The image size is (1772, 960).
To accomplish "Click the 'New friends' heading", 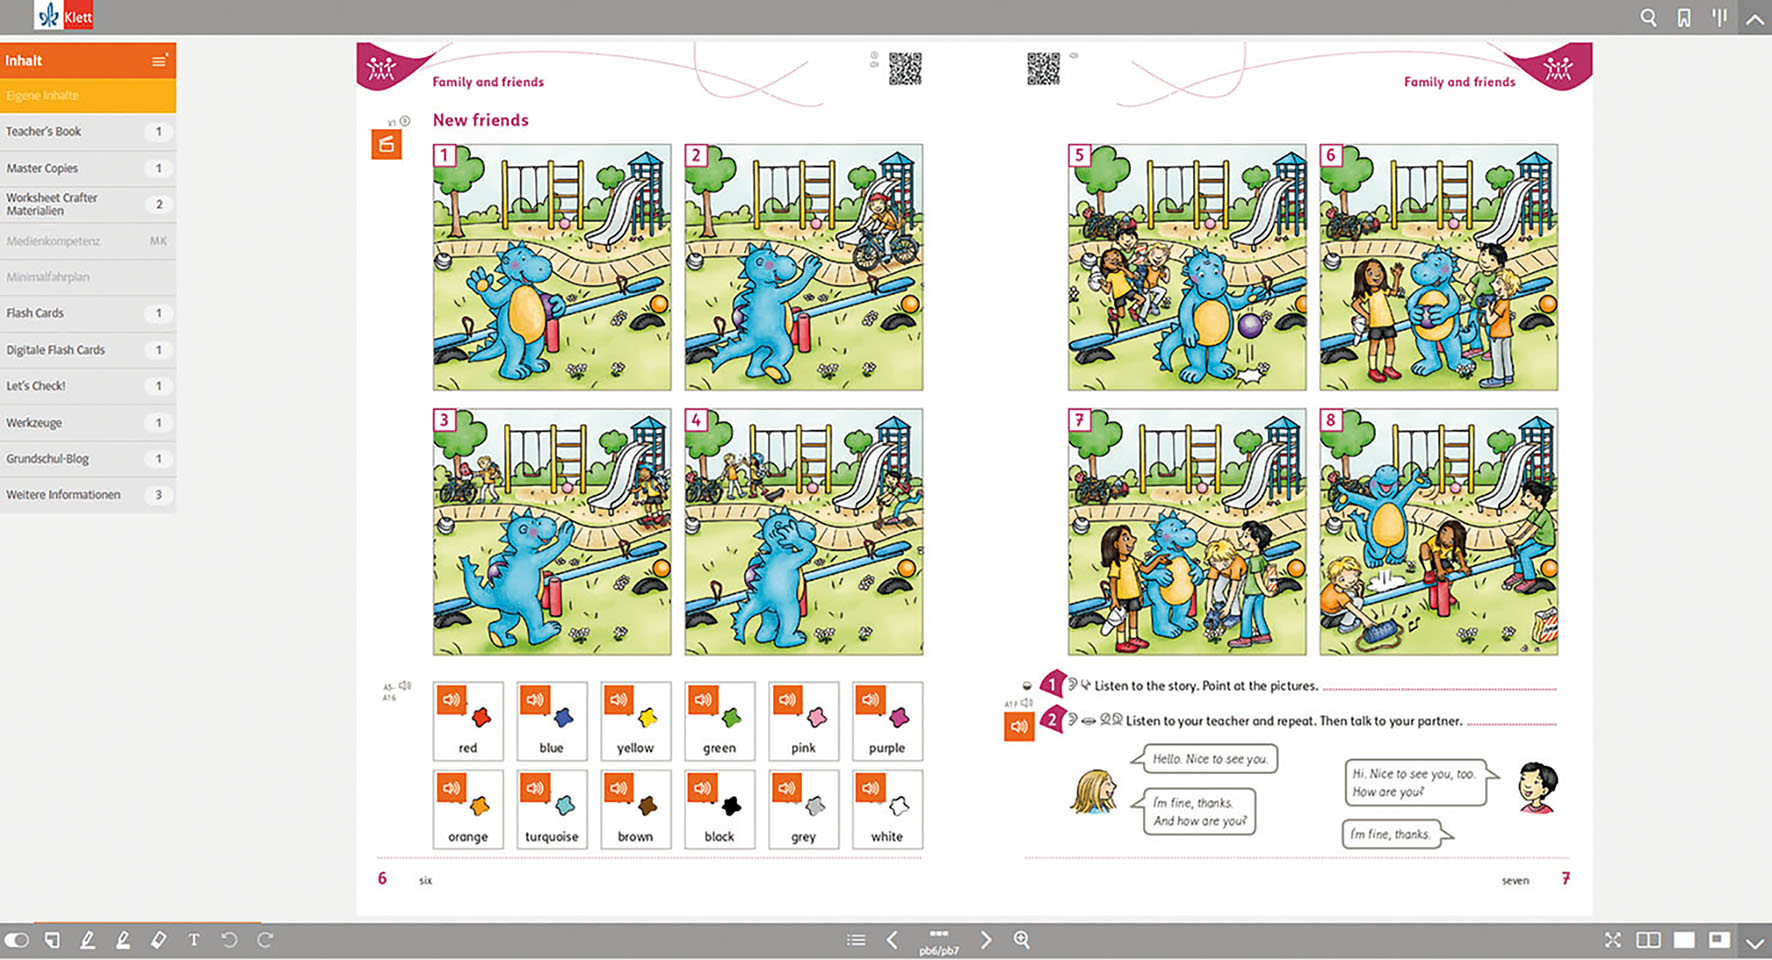I will (x=481, y=120).
